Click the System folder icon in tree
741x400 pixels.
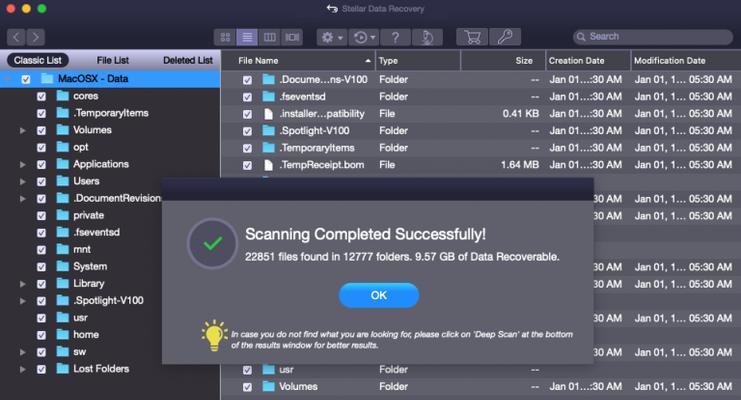coord(62,266)
